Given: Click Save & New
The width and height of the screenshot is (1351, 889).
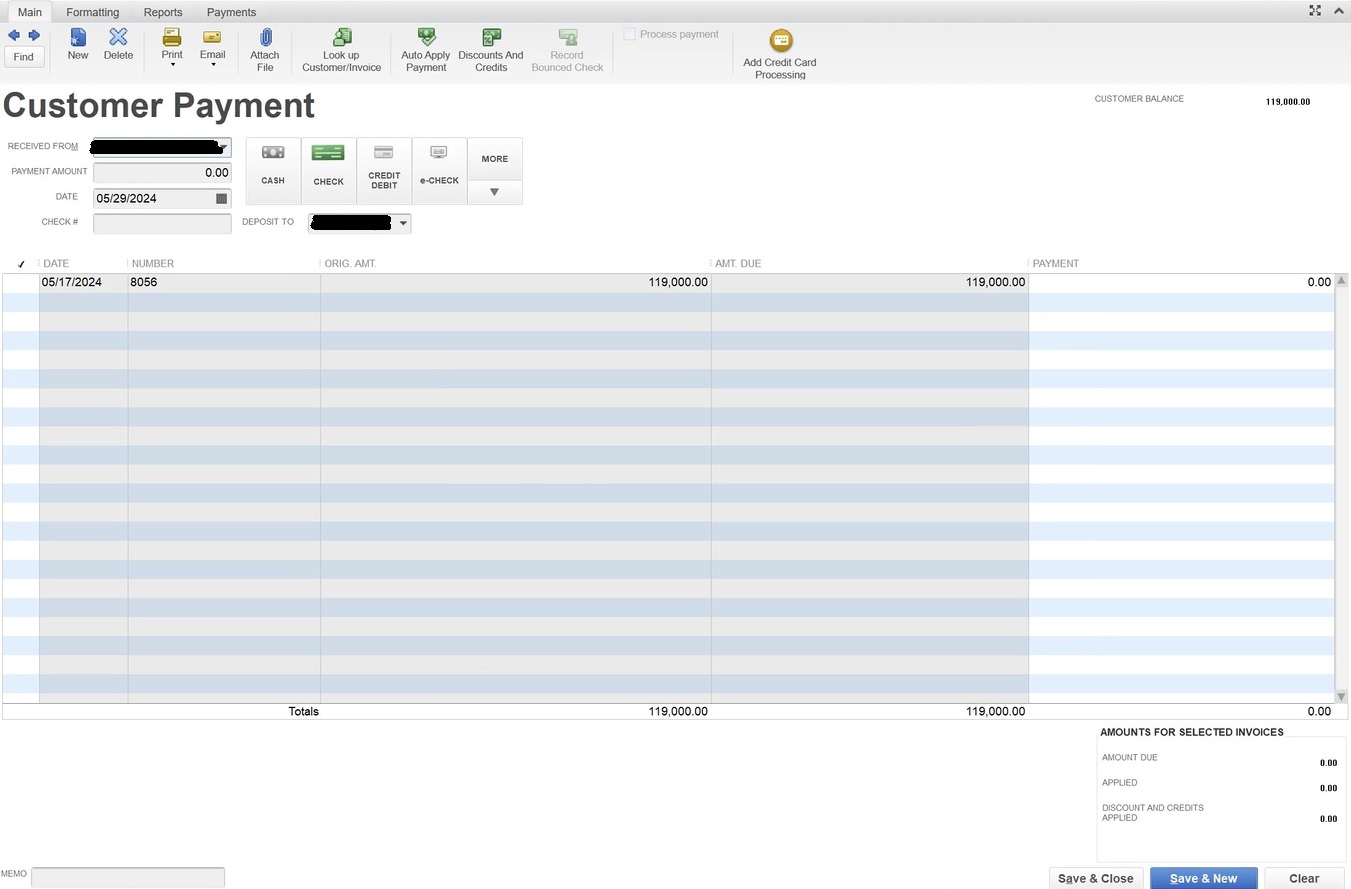Looking at the screenshot, I should (x=1204, y=878).
